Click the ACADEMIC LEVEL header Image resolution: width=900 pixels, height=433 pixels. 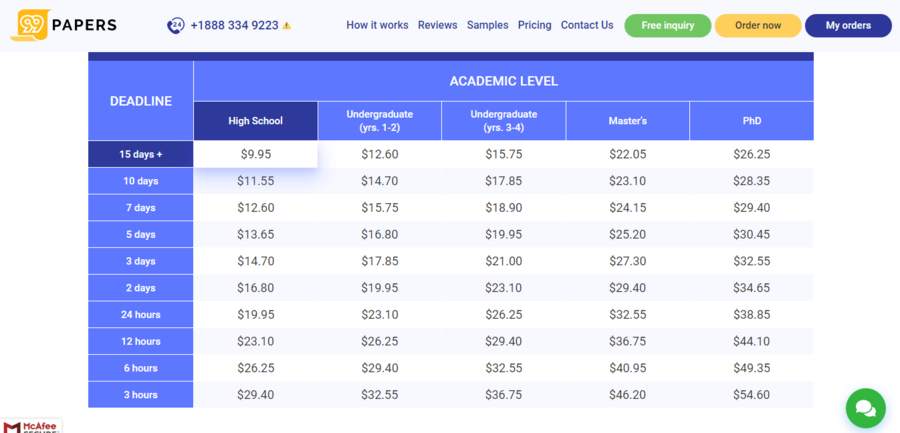click(x=503, y=81)
